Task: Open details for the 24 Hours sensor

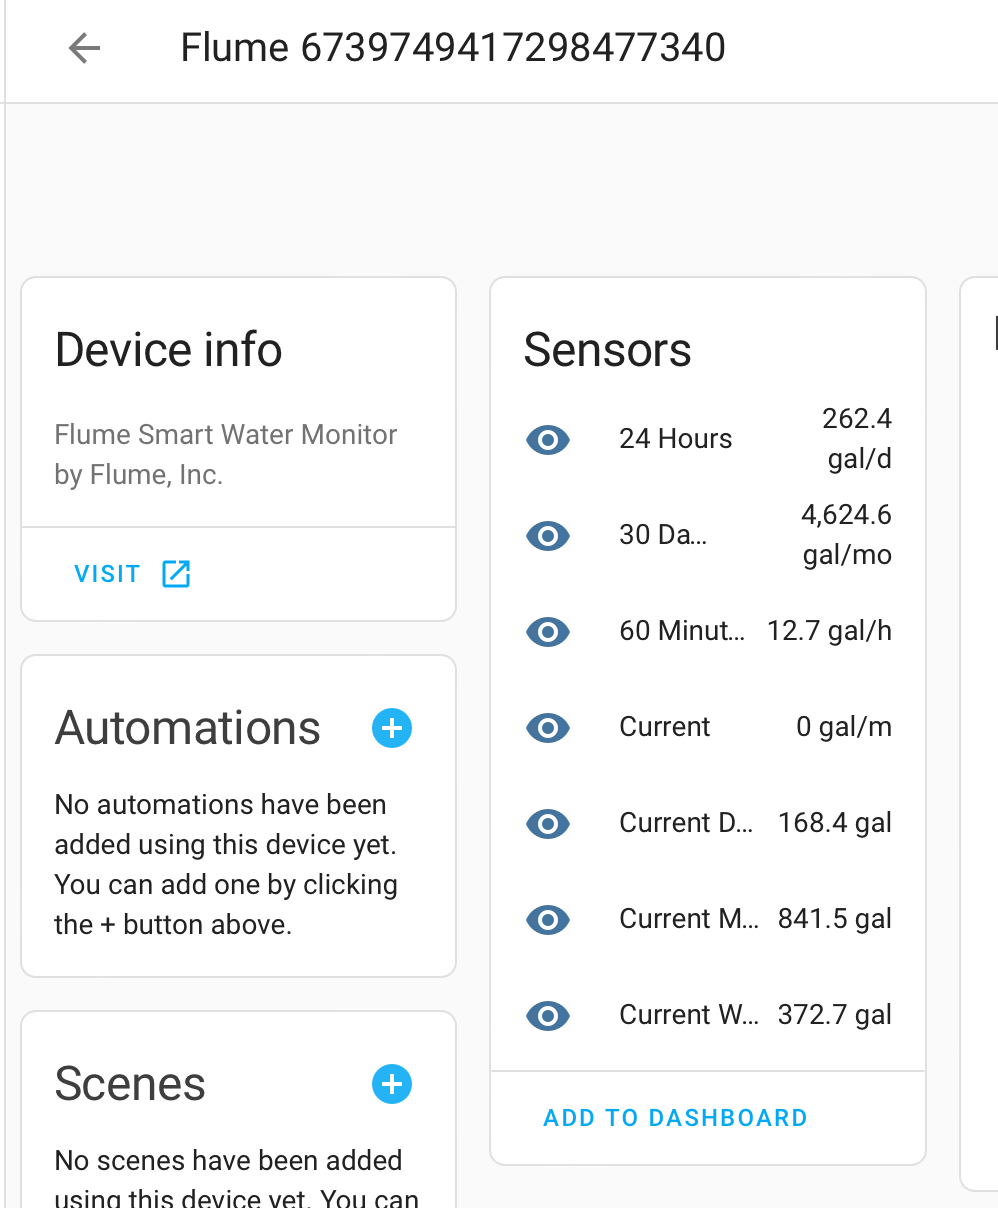Action: pos(676,438)
